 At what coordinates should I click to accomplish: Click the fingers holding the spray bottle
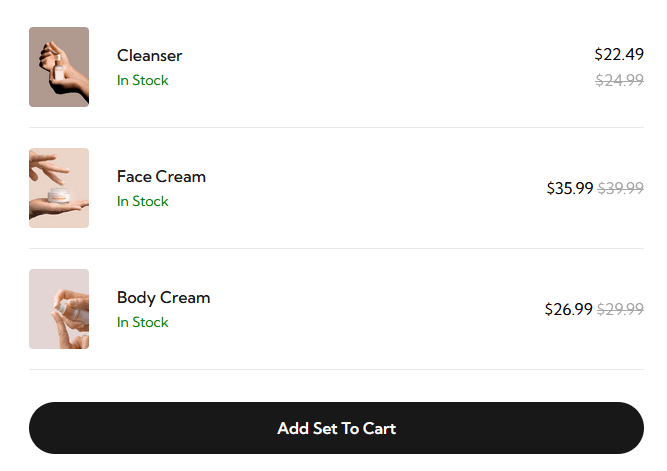(70, 313)
